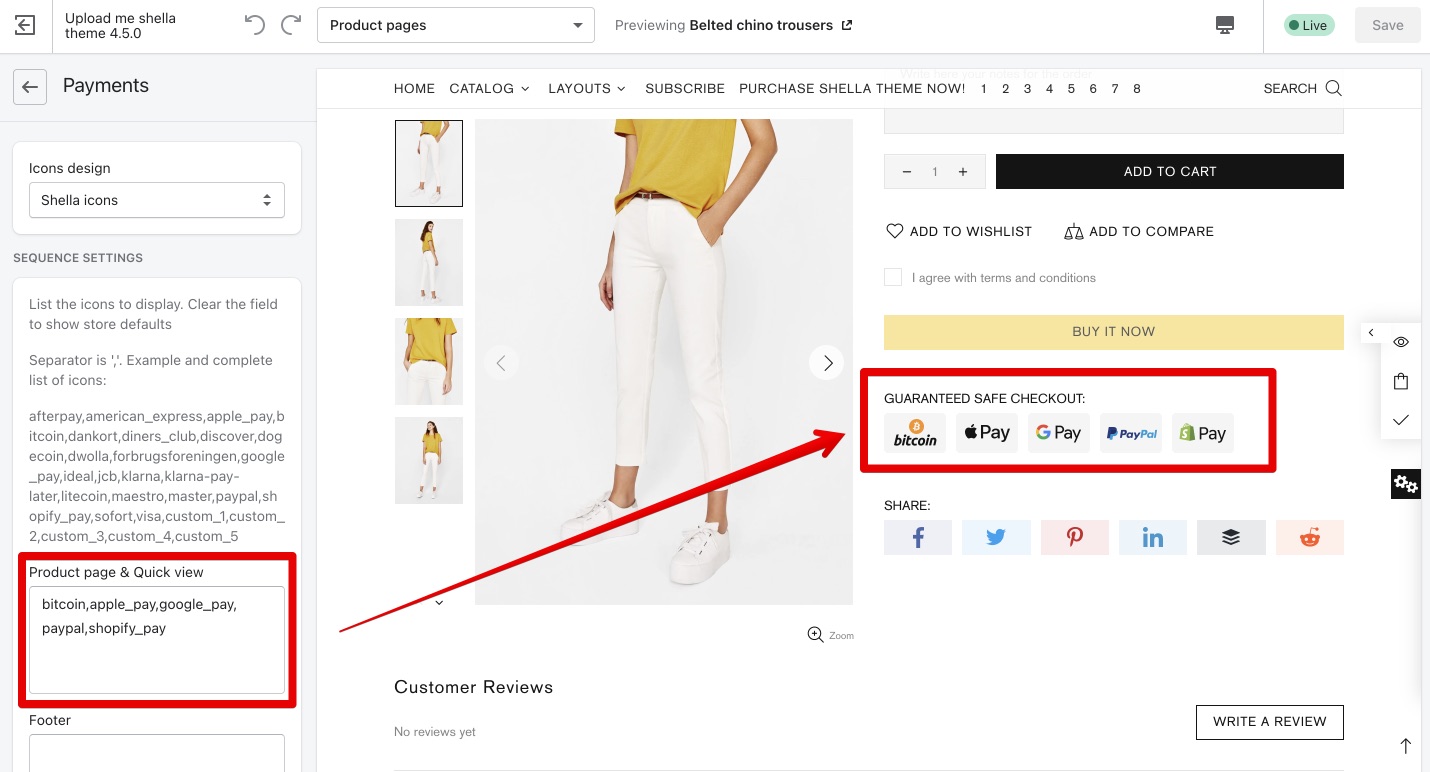The width and height of the screenshot is (1430, 772).
Task: Go to HOME menu item
Action: pyautogui.click(x=414, y=88)
